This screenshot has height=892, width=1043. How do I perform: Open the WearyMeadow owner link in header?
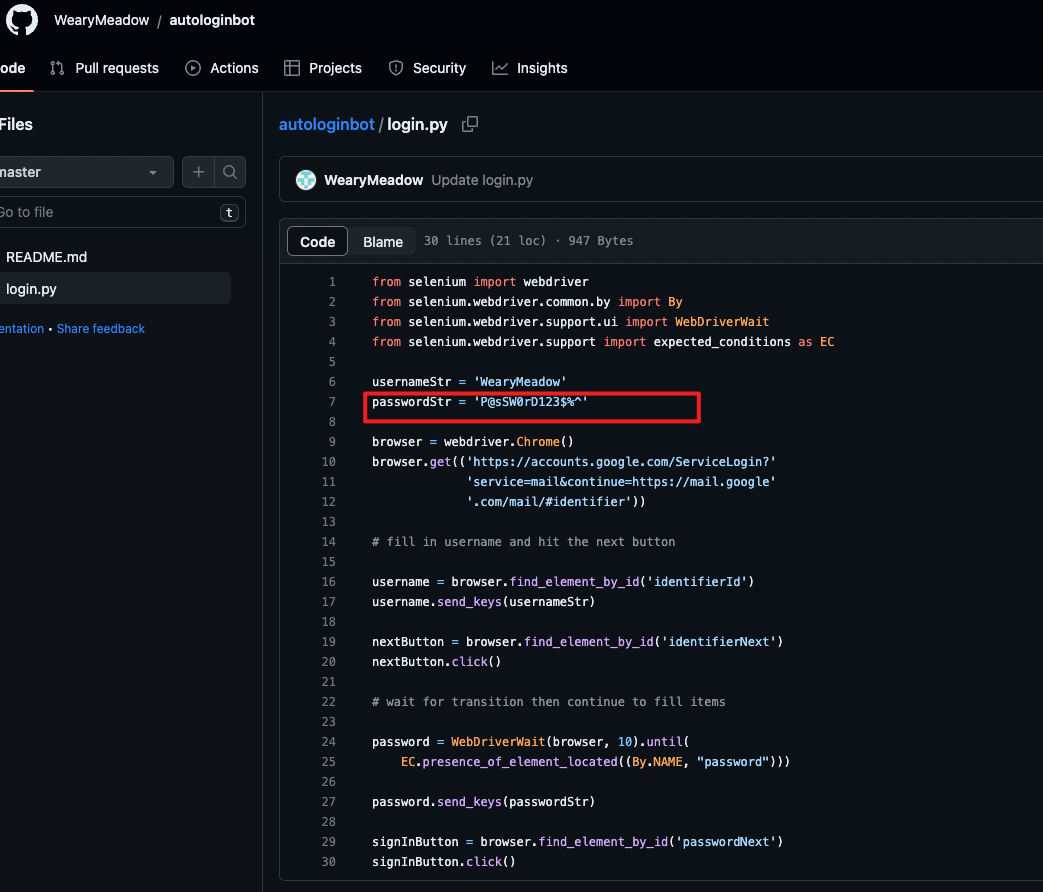(x=102, y=20)
